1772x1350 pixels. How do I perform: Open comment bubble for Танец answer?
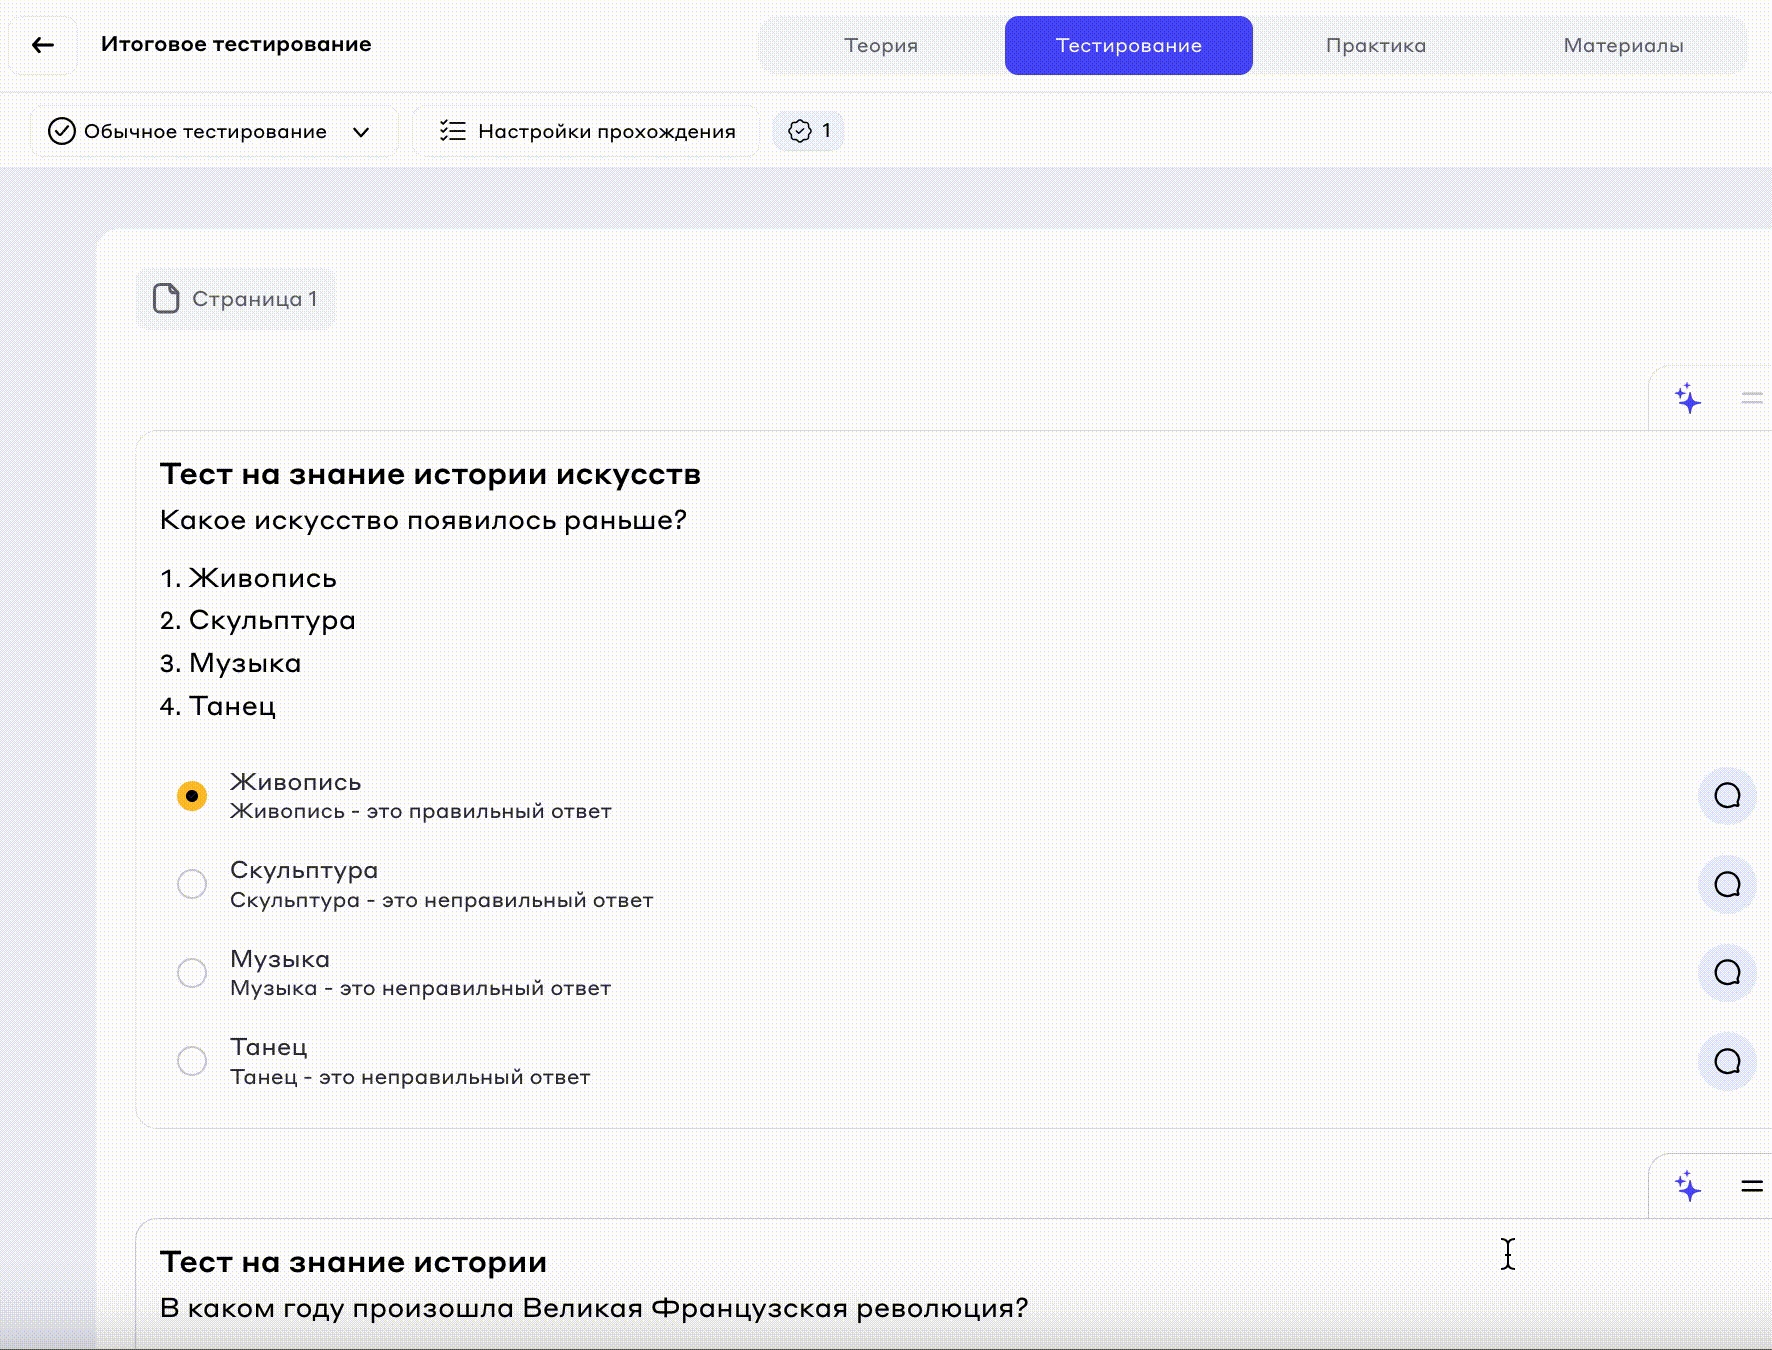pyautogui.click(x=1727, y=1061)
